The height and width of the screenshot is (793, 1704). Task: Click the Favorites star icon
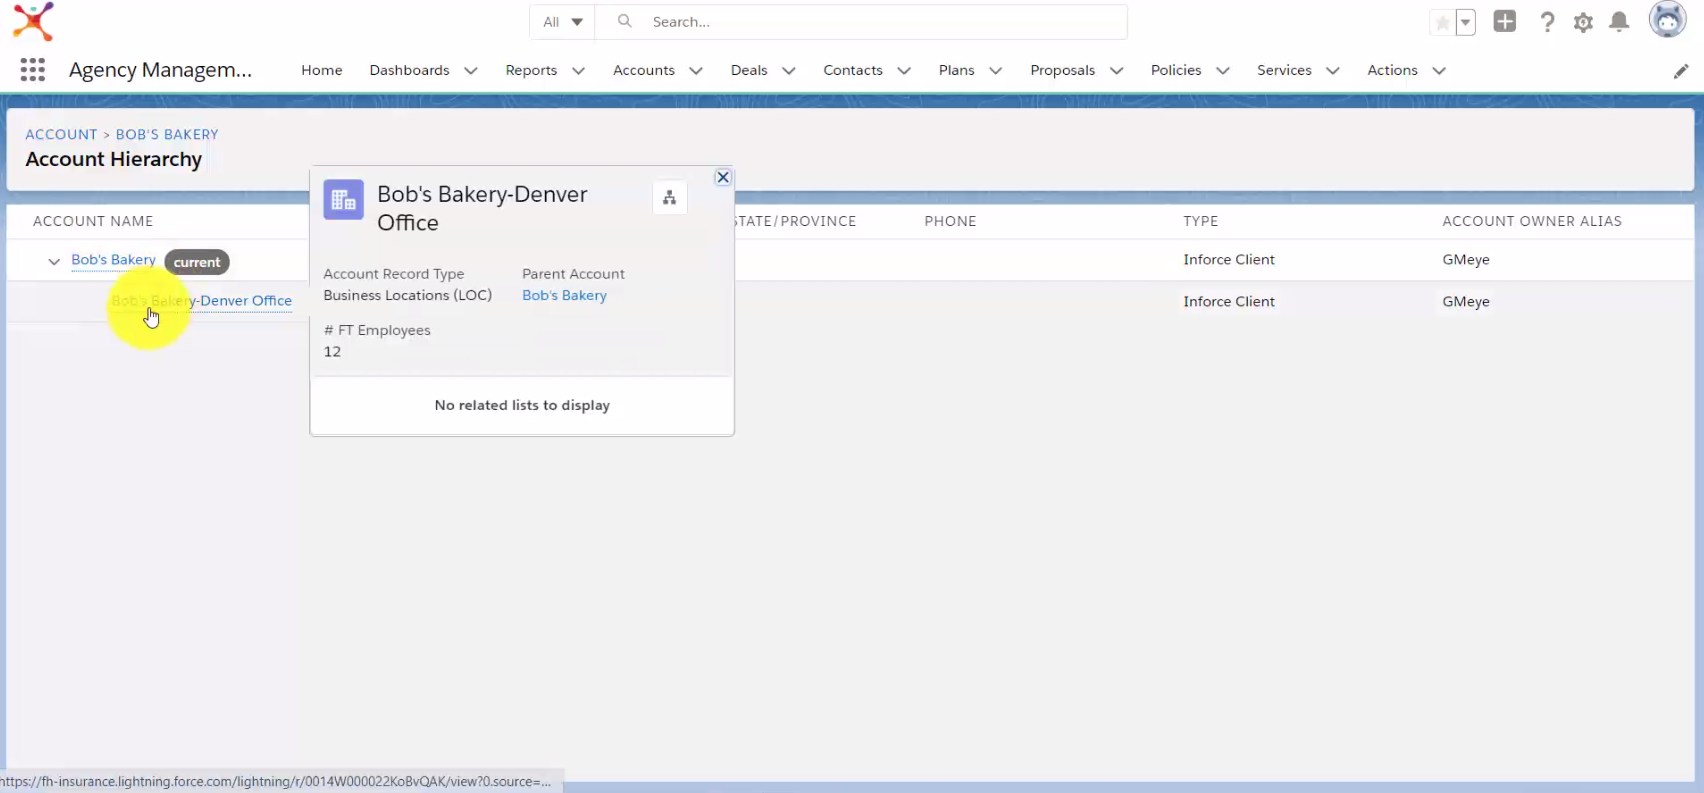[1442, 23]
